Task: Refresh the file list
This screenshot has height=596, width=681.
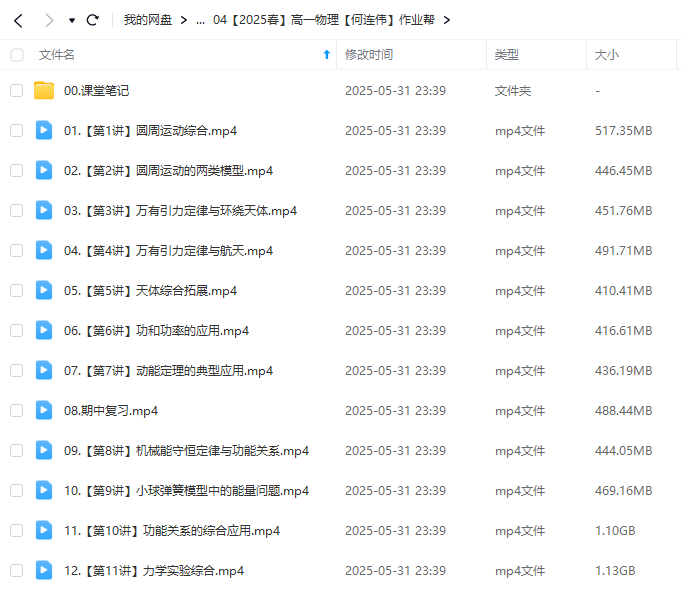Action: pos(93,20)
